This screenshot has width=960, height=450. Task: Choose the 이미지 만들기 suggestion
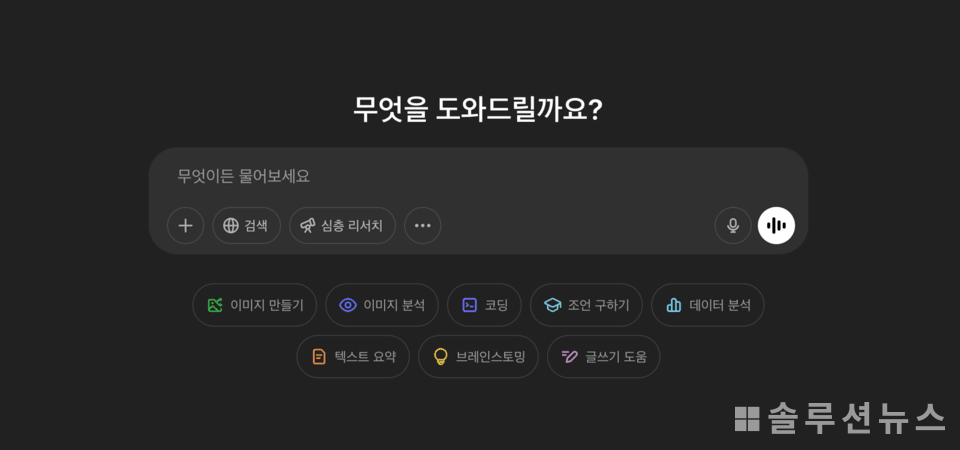point(255,305)
